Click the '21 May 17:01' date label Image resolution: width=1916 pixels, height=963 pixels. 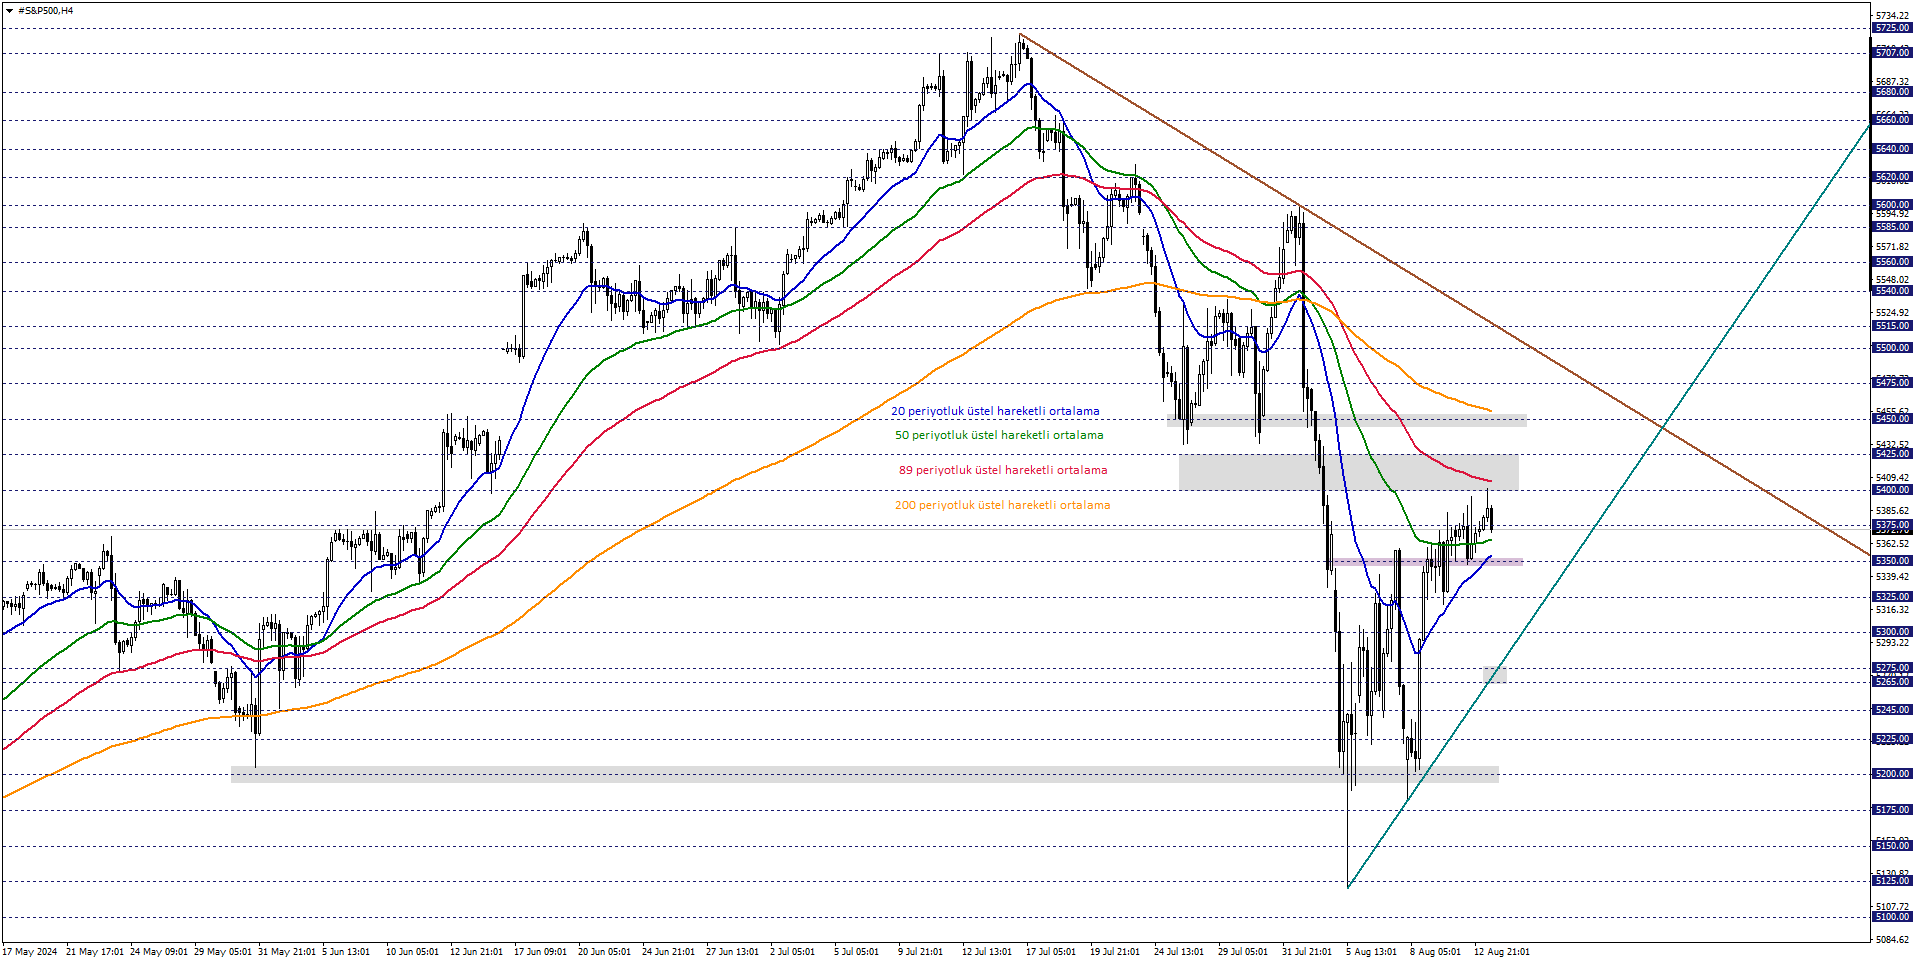click(95, 952)
